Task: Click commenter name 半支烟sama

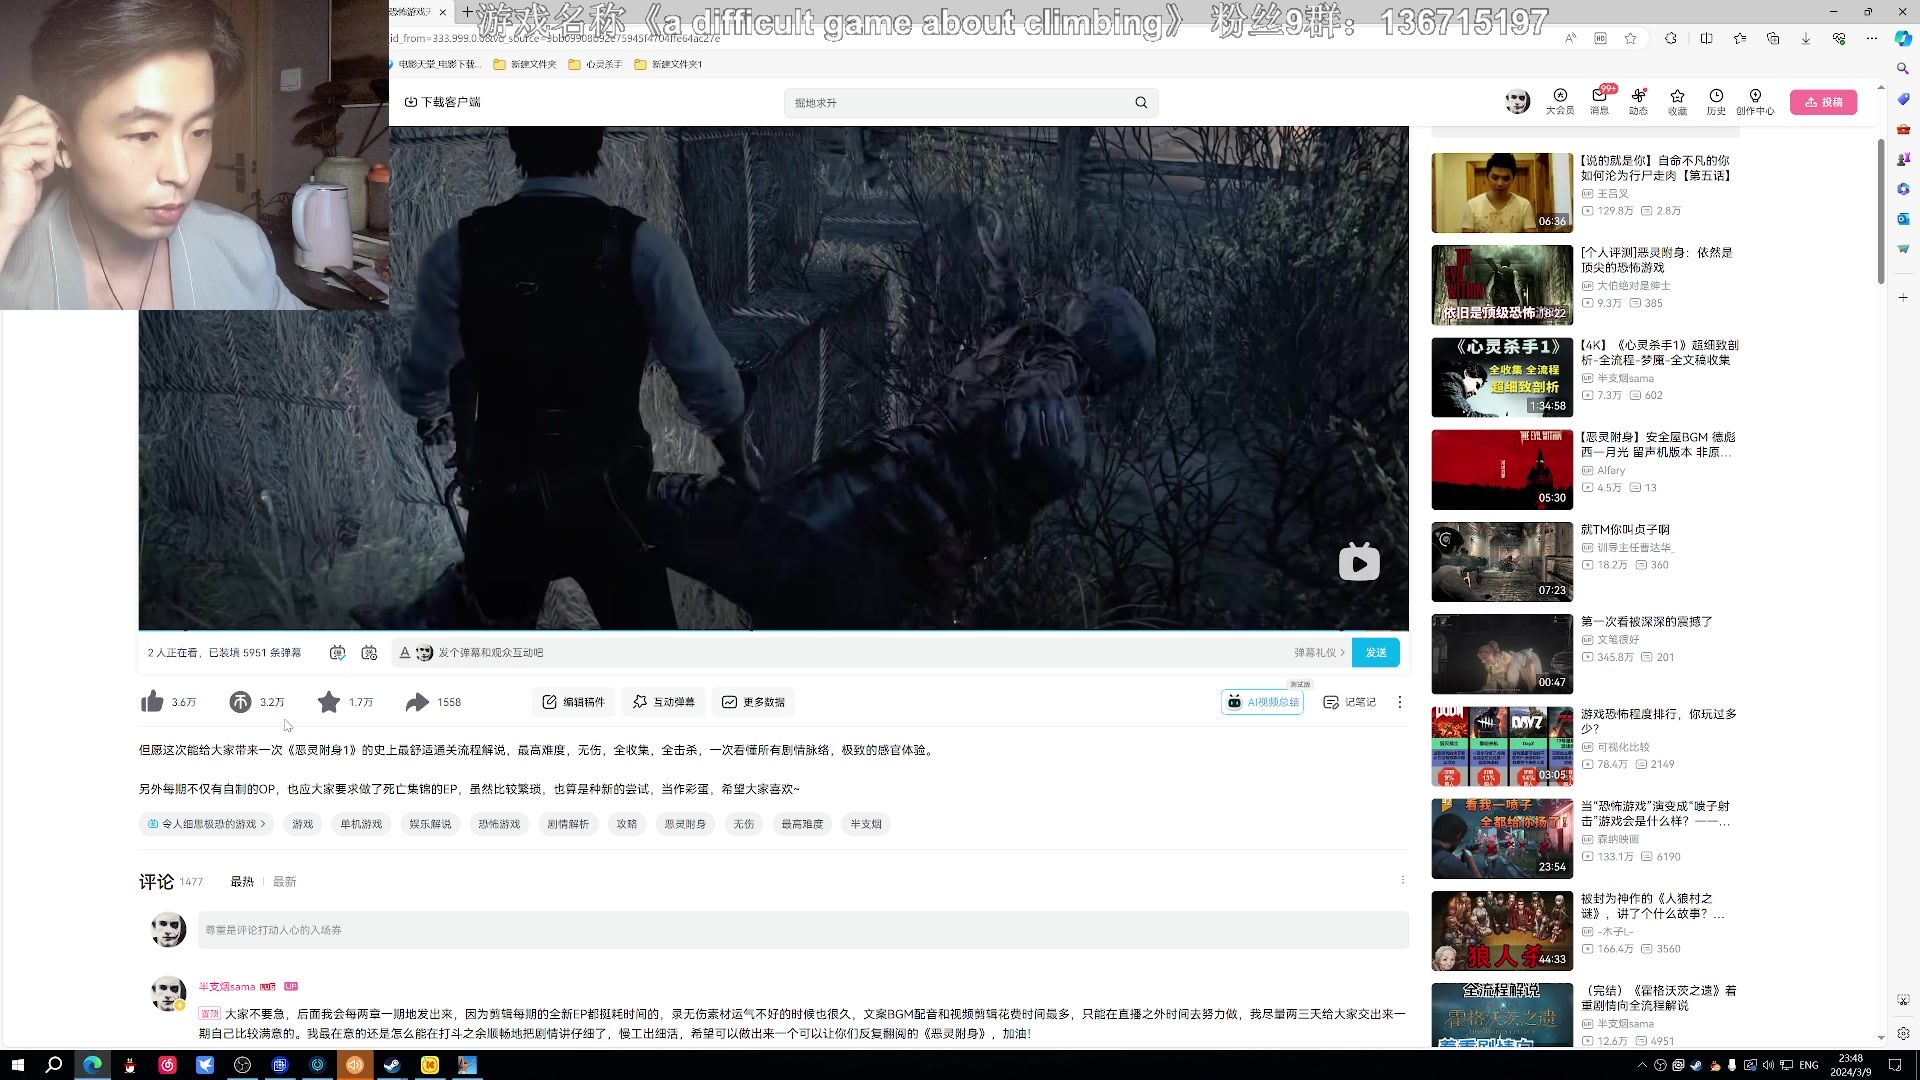Action: (227, 986)
